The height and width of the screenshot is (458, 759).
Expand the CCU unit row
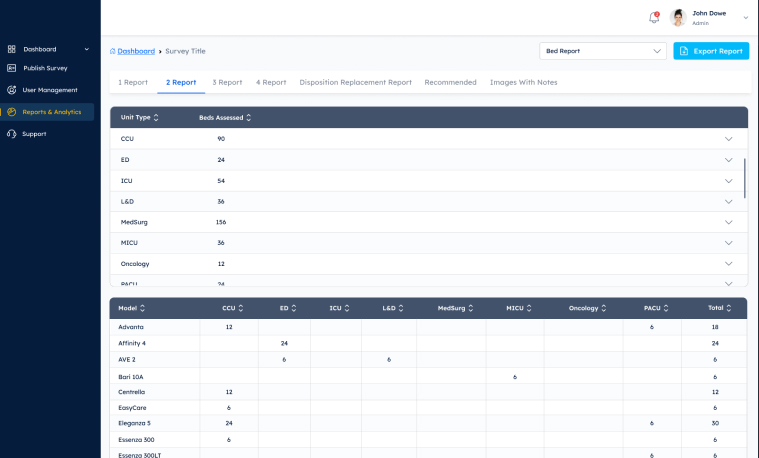729,139
